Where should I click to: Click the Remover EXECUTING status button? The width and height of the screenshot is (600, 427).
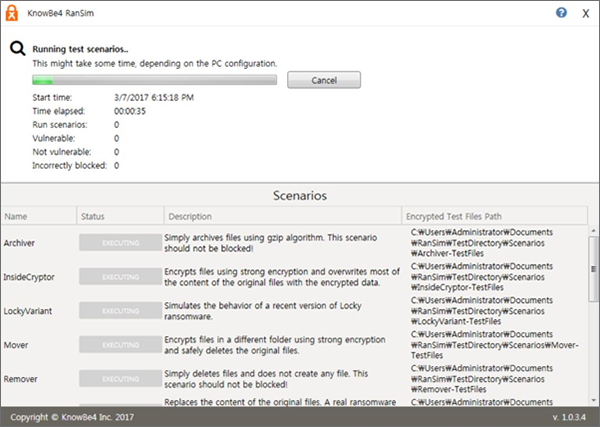click(x=121, y=379)
